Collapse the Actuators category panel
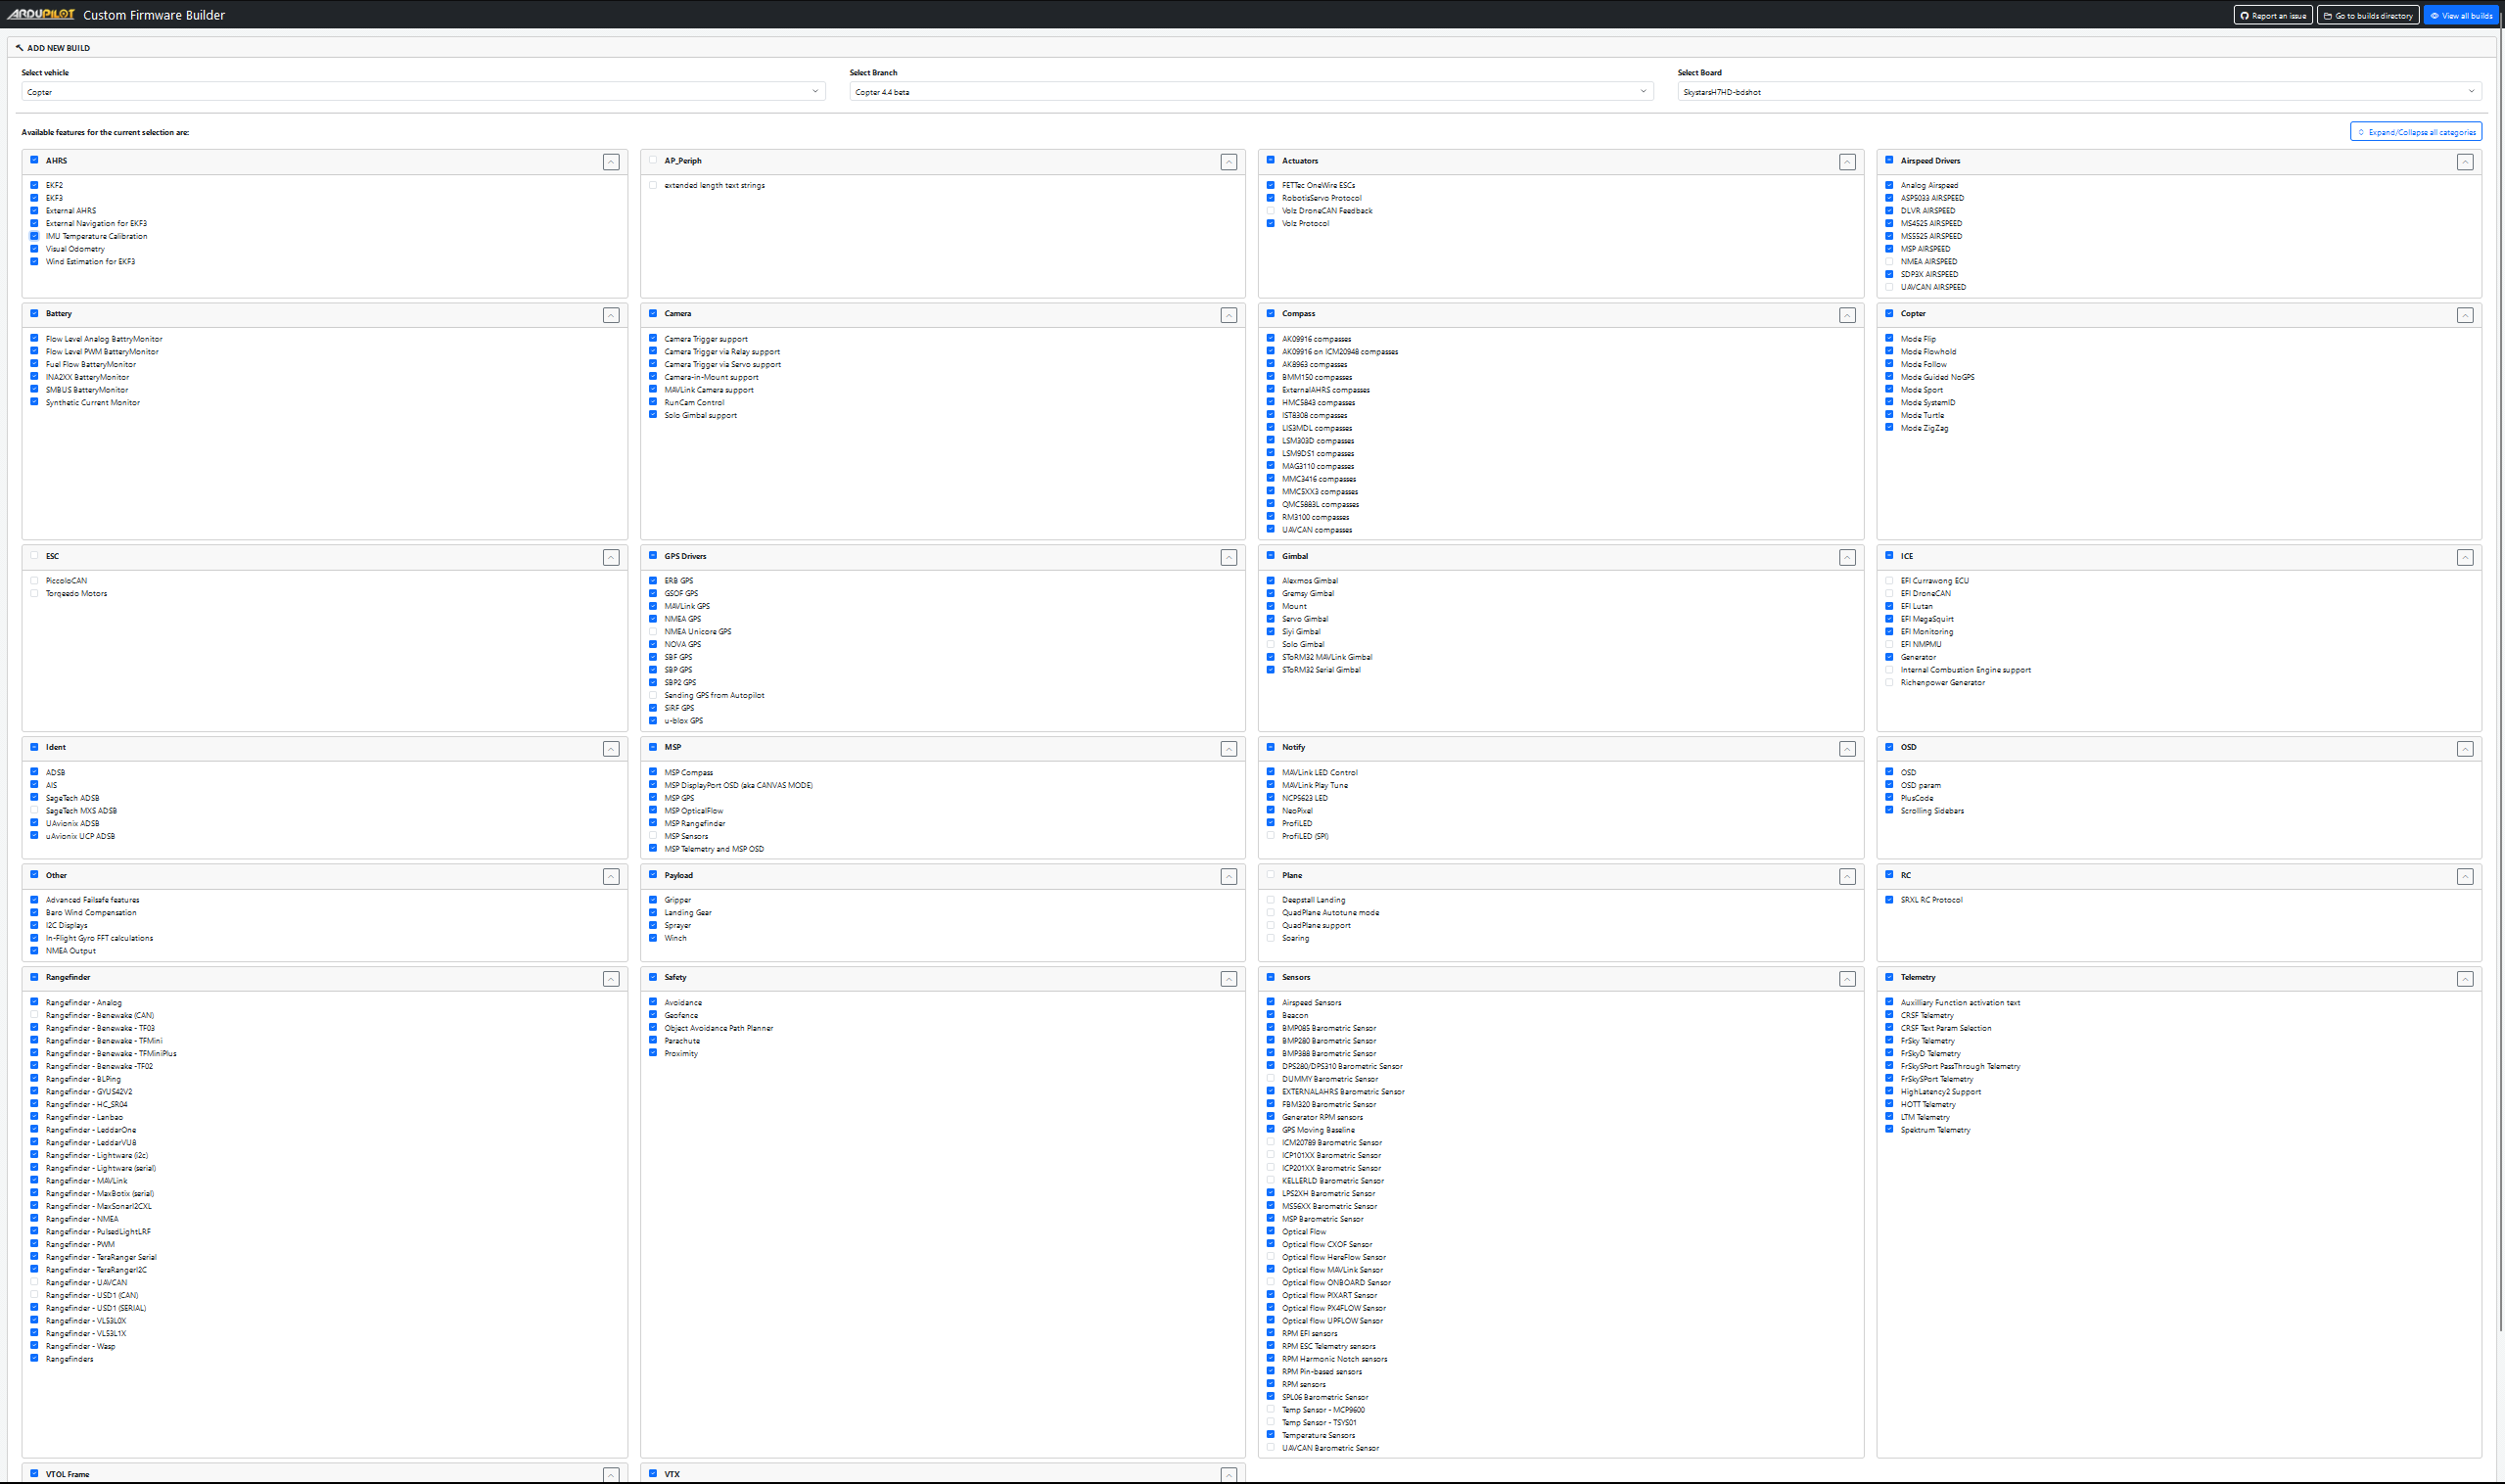Screen dimensions: 2505x1484 [x=1847, y=162]
